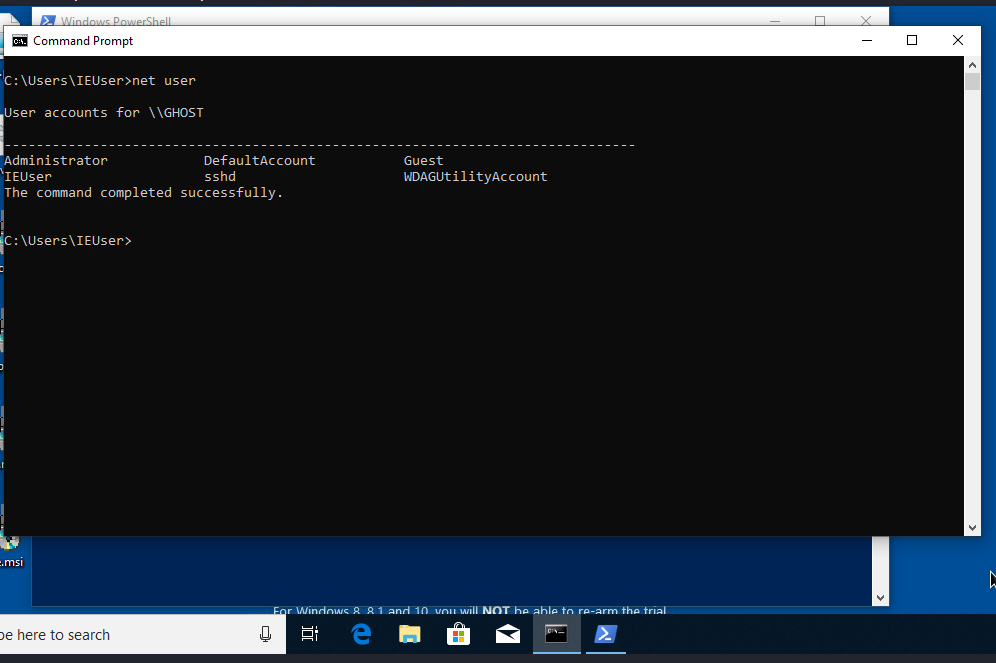The image size is (996, 663).
Task: Click the 'DefaultAccount' account name
Action: tap(259, 161)
